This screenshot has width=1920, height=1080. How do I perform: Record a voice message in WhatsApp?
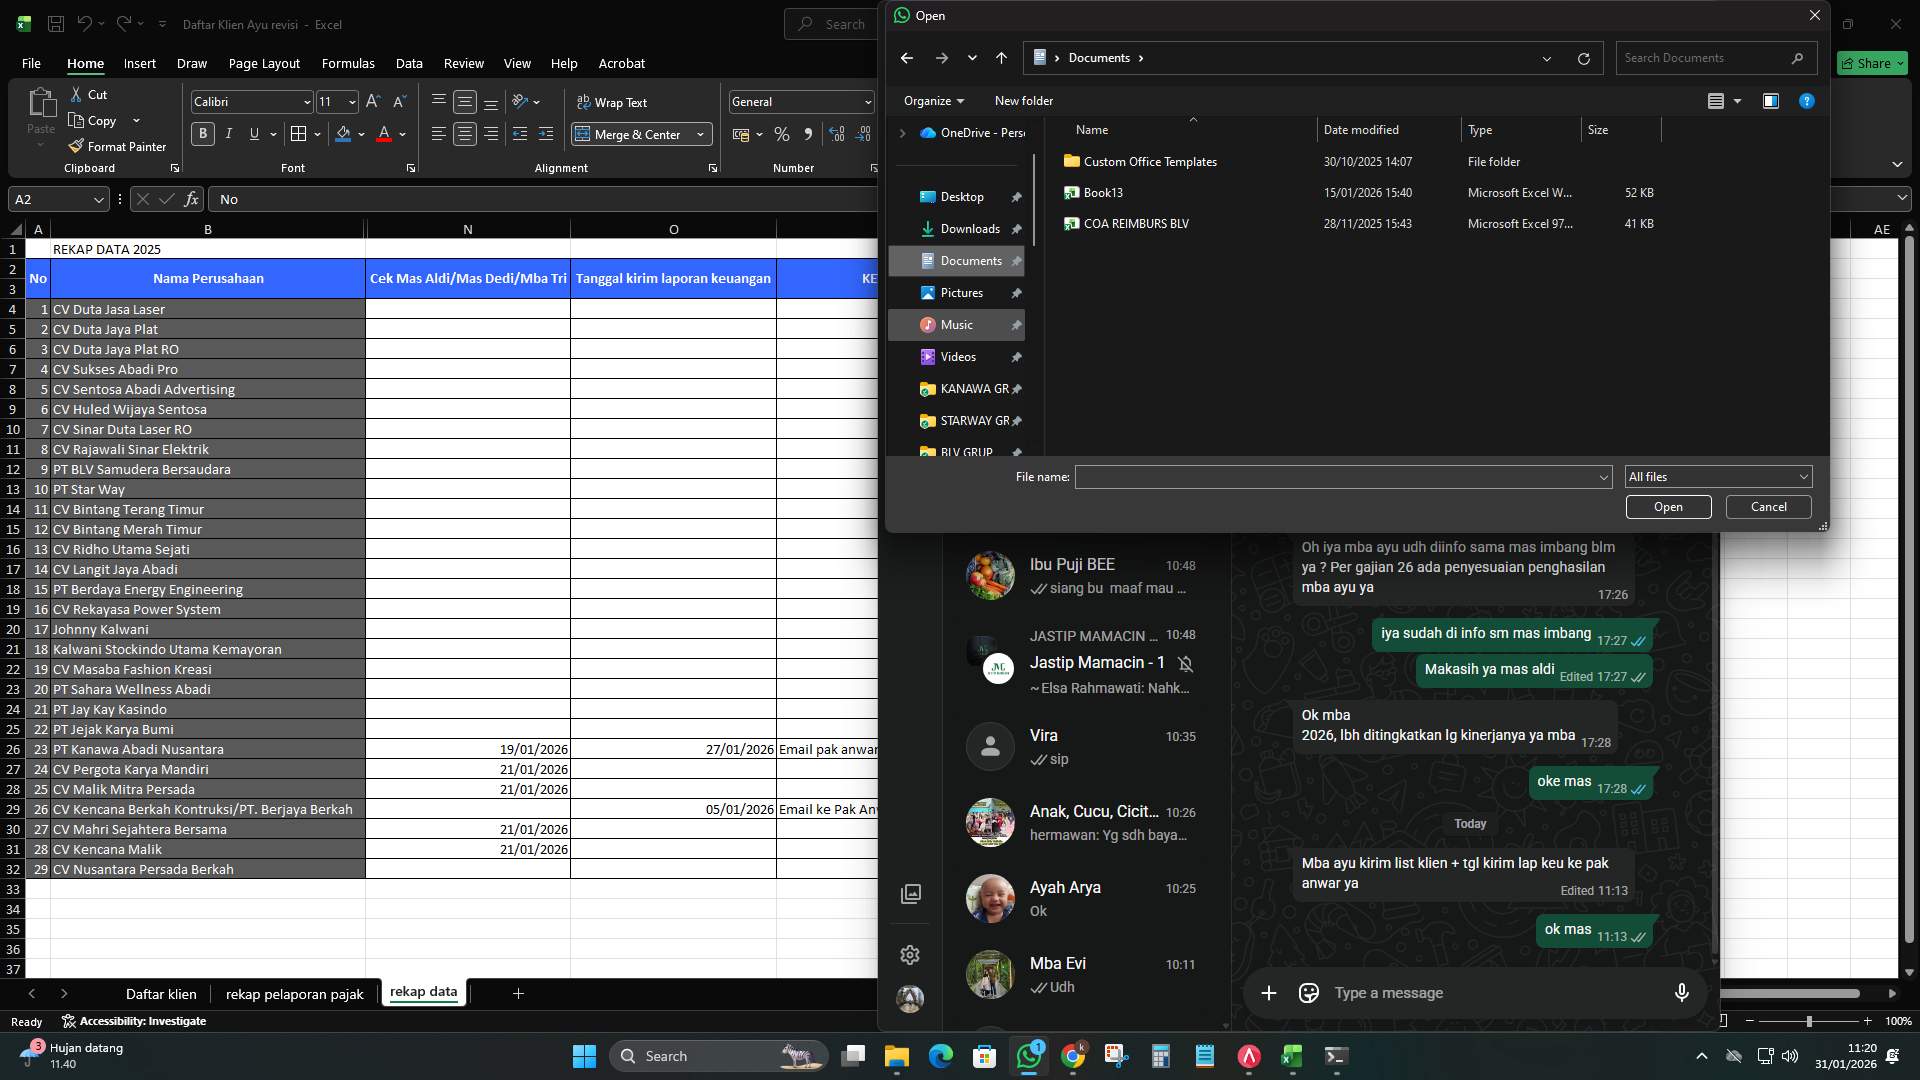pos(1682,992)
